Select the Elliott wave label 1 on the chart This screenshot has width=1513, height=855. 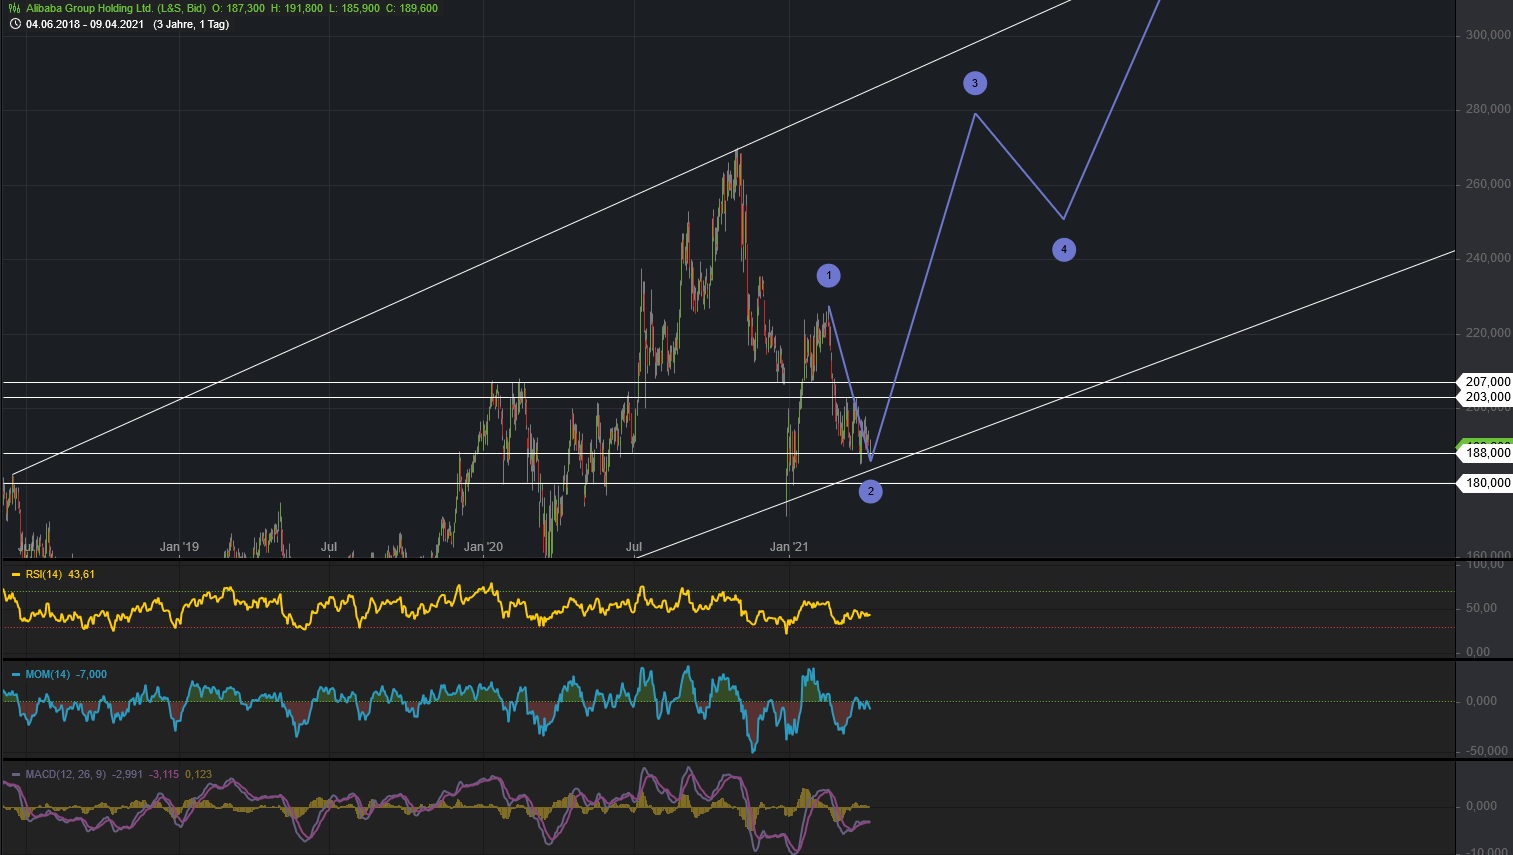coord(828,274)
